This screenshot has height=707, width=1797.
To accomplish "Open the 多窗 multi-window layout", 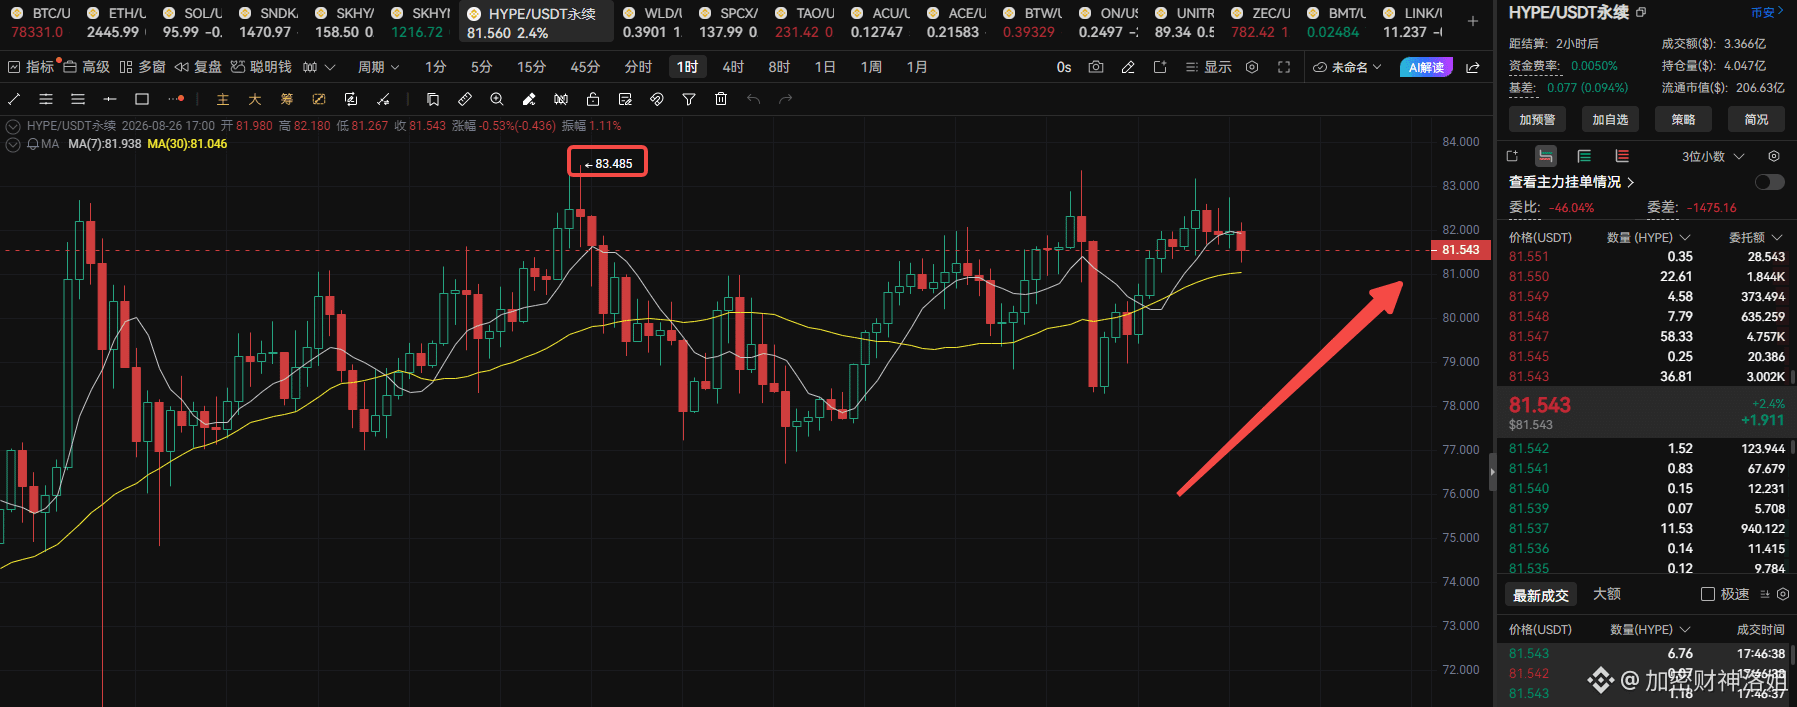I will (x=142, y=67).
